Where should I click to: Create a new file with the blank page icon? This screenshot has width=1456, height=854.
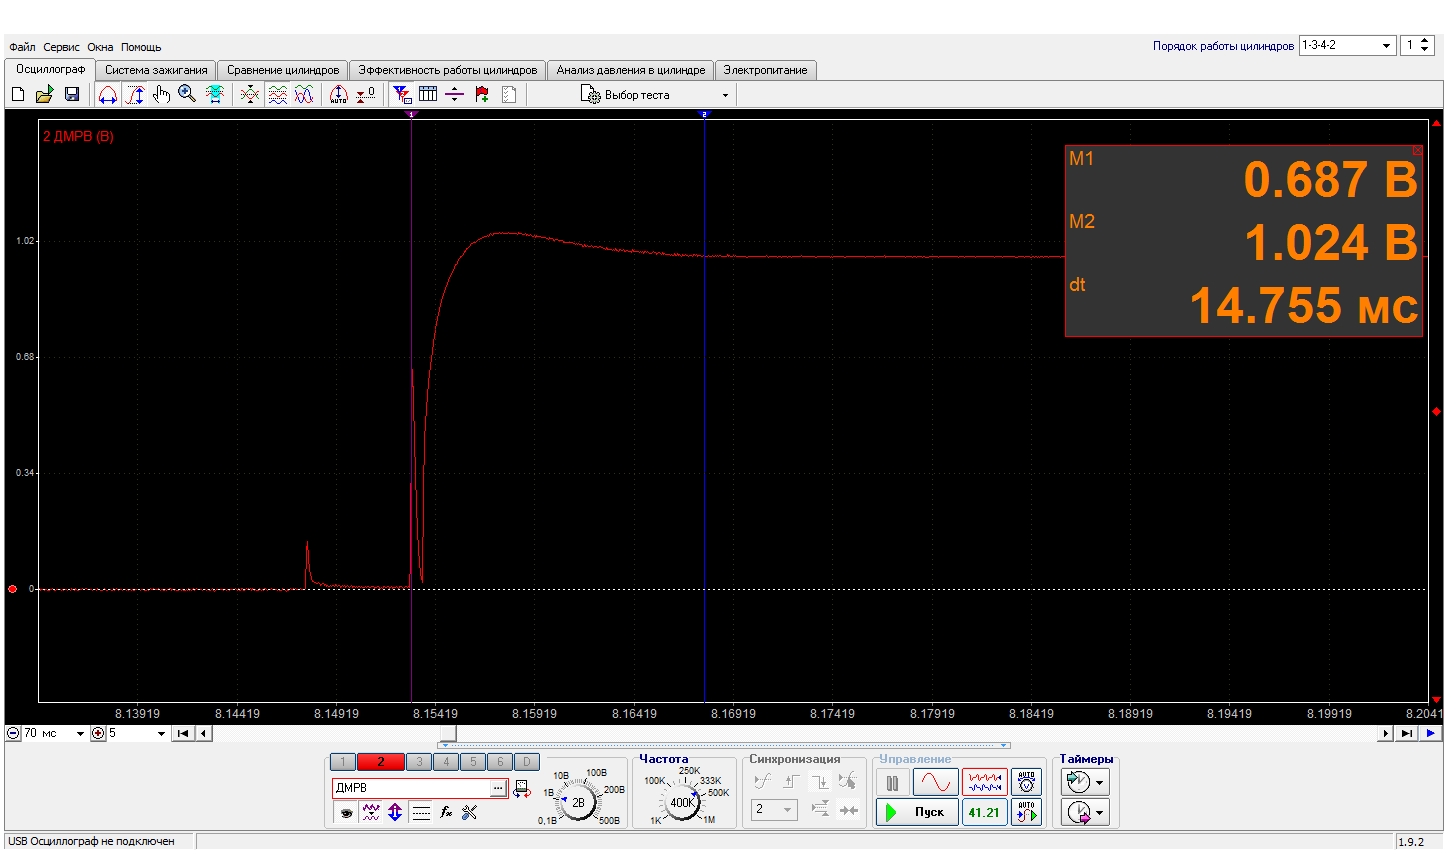click(x=17, y=94)
